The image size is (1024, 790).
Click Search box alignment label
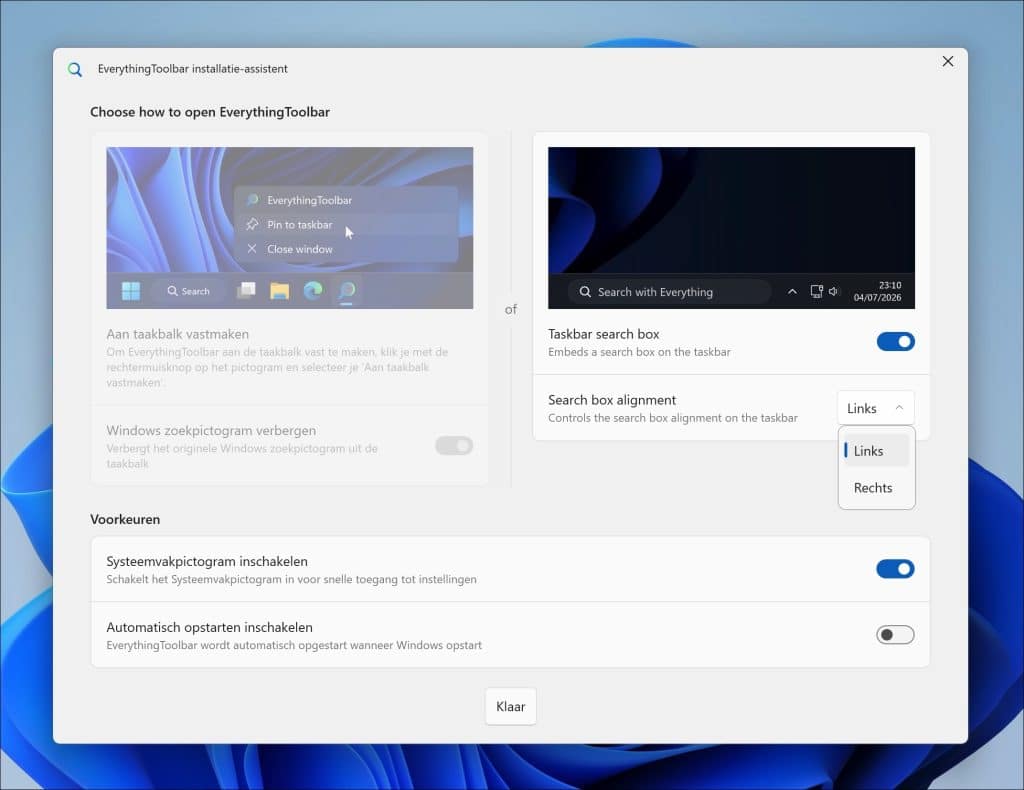[x=612, y=400]
